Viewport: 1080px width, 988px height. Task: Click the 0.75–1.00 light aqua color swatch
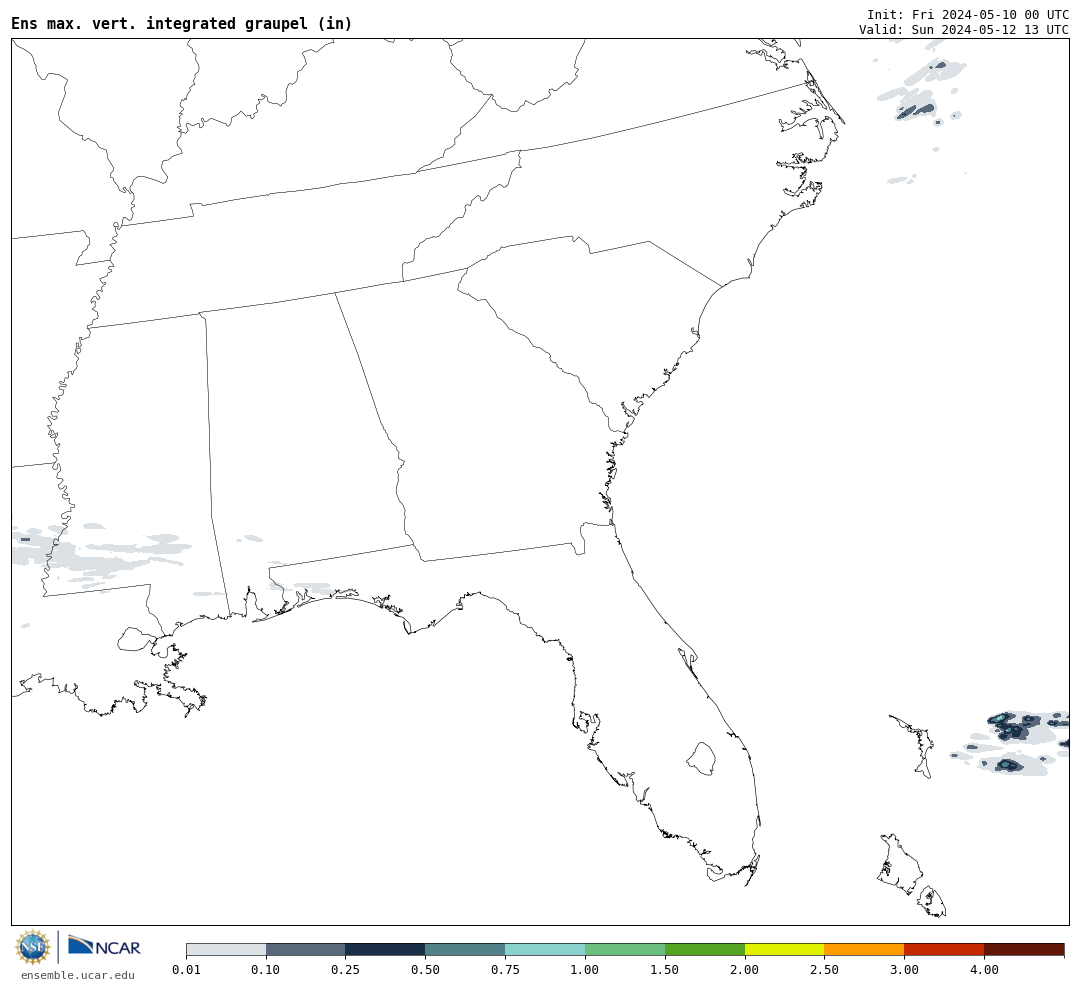pyautogui.click(x=545, y=949)
